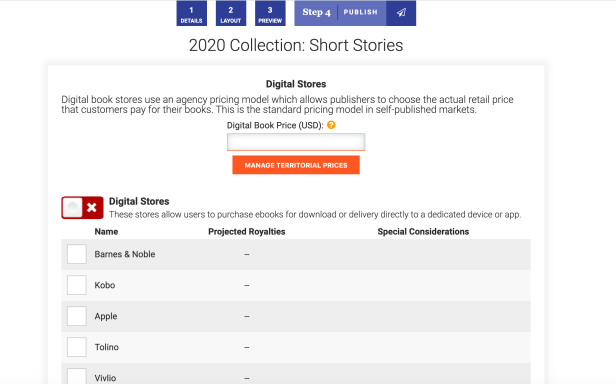Focus the Digital Book Price input field

[296, 142]
